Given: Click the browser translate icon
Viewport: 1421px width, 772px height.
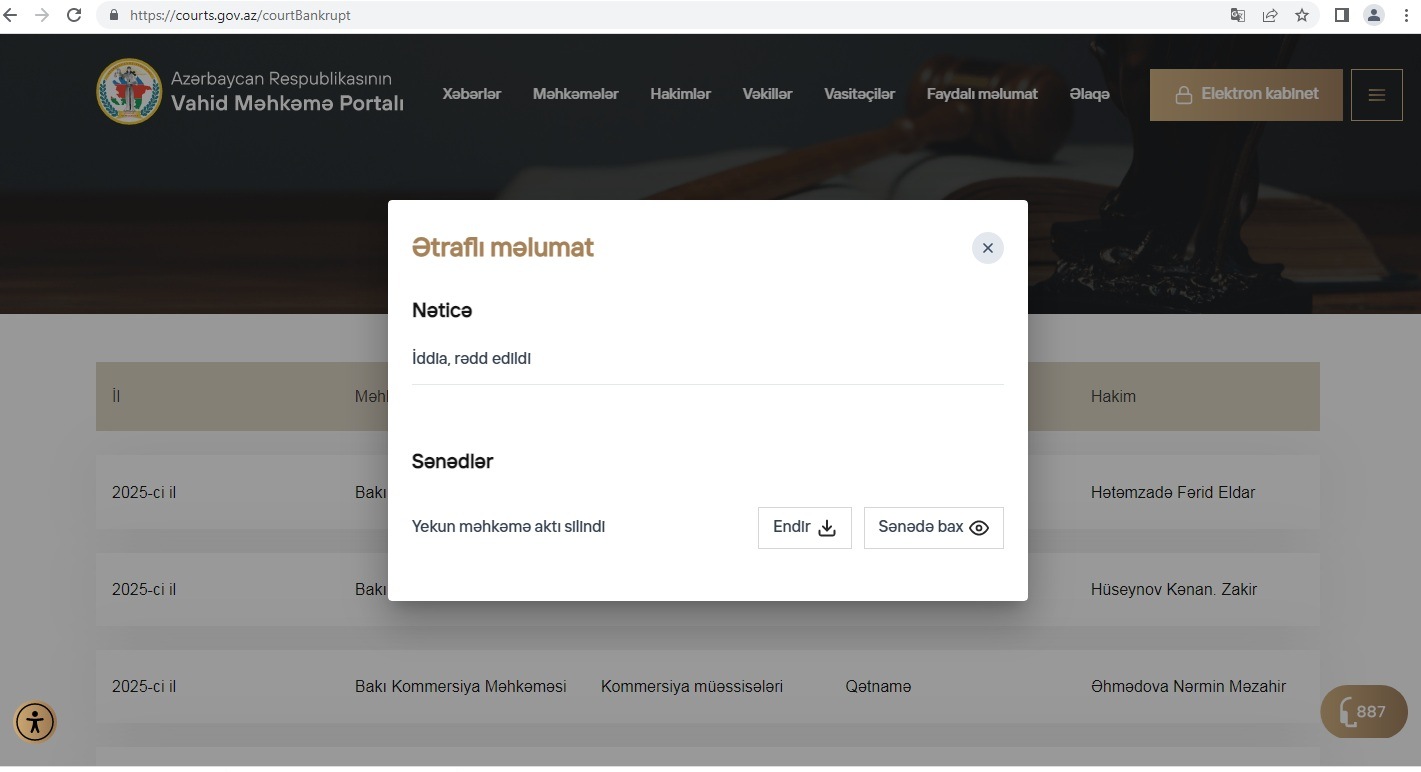Looking at the screenshot, I should coord(1238,15).
